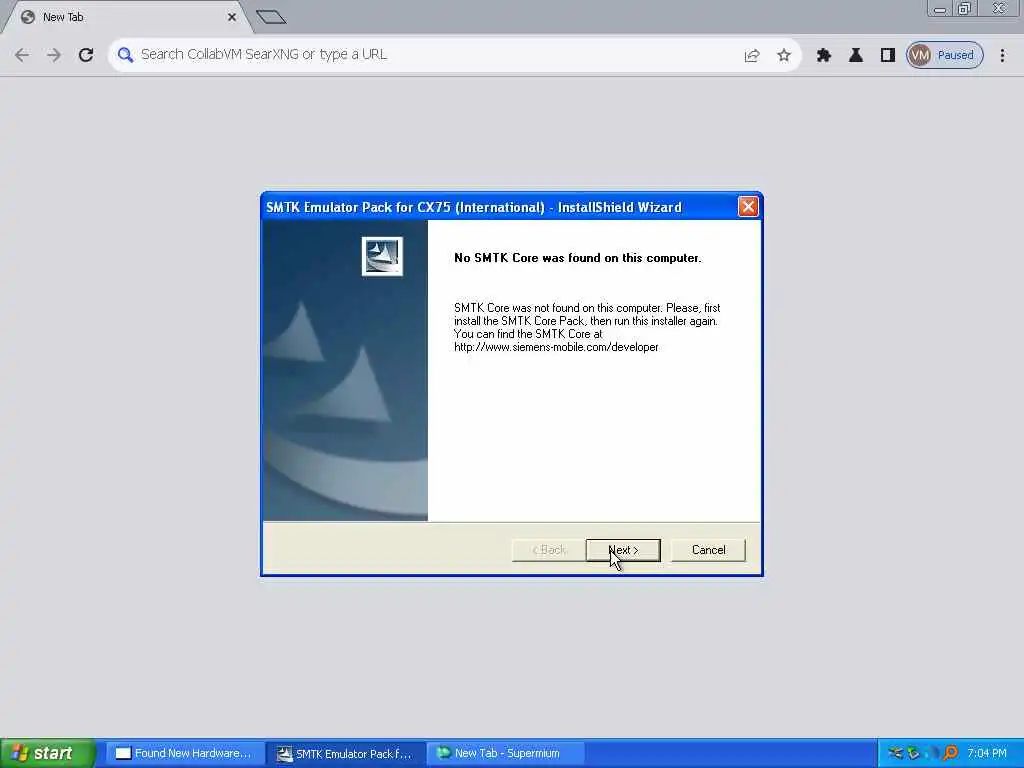Close the New Tab tab
The image size is (1024, 768).
click(232, 17)
